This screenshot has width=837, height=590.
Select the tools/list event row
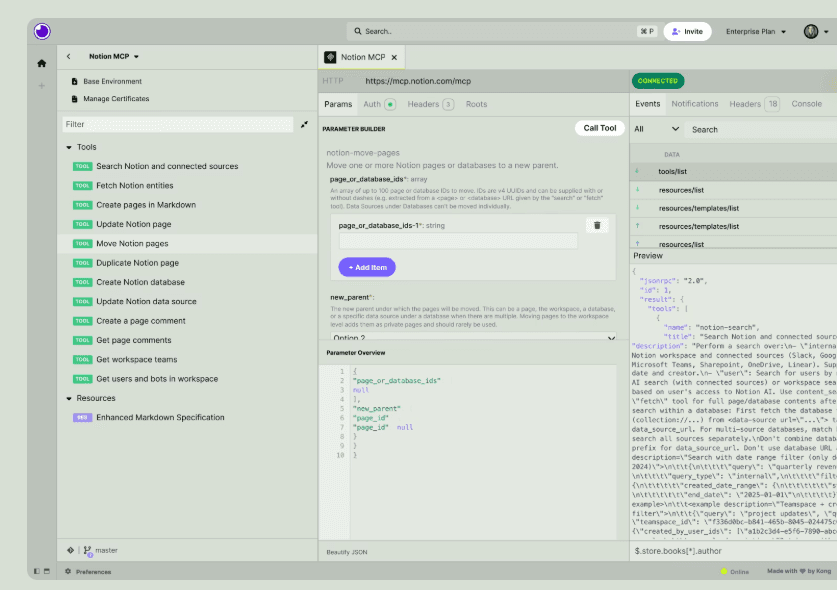point(734,171)
